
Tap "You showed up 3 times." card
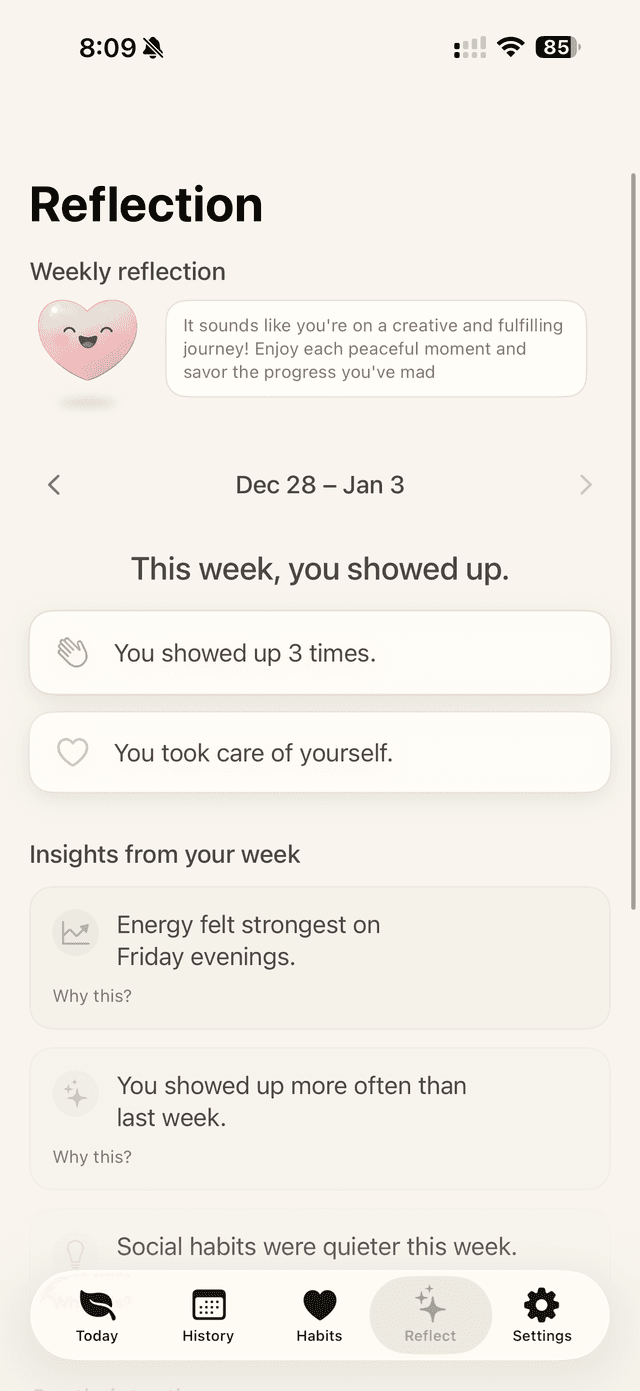(320, 653)
